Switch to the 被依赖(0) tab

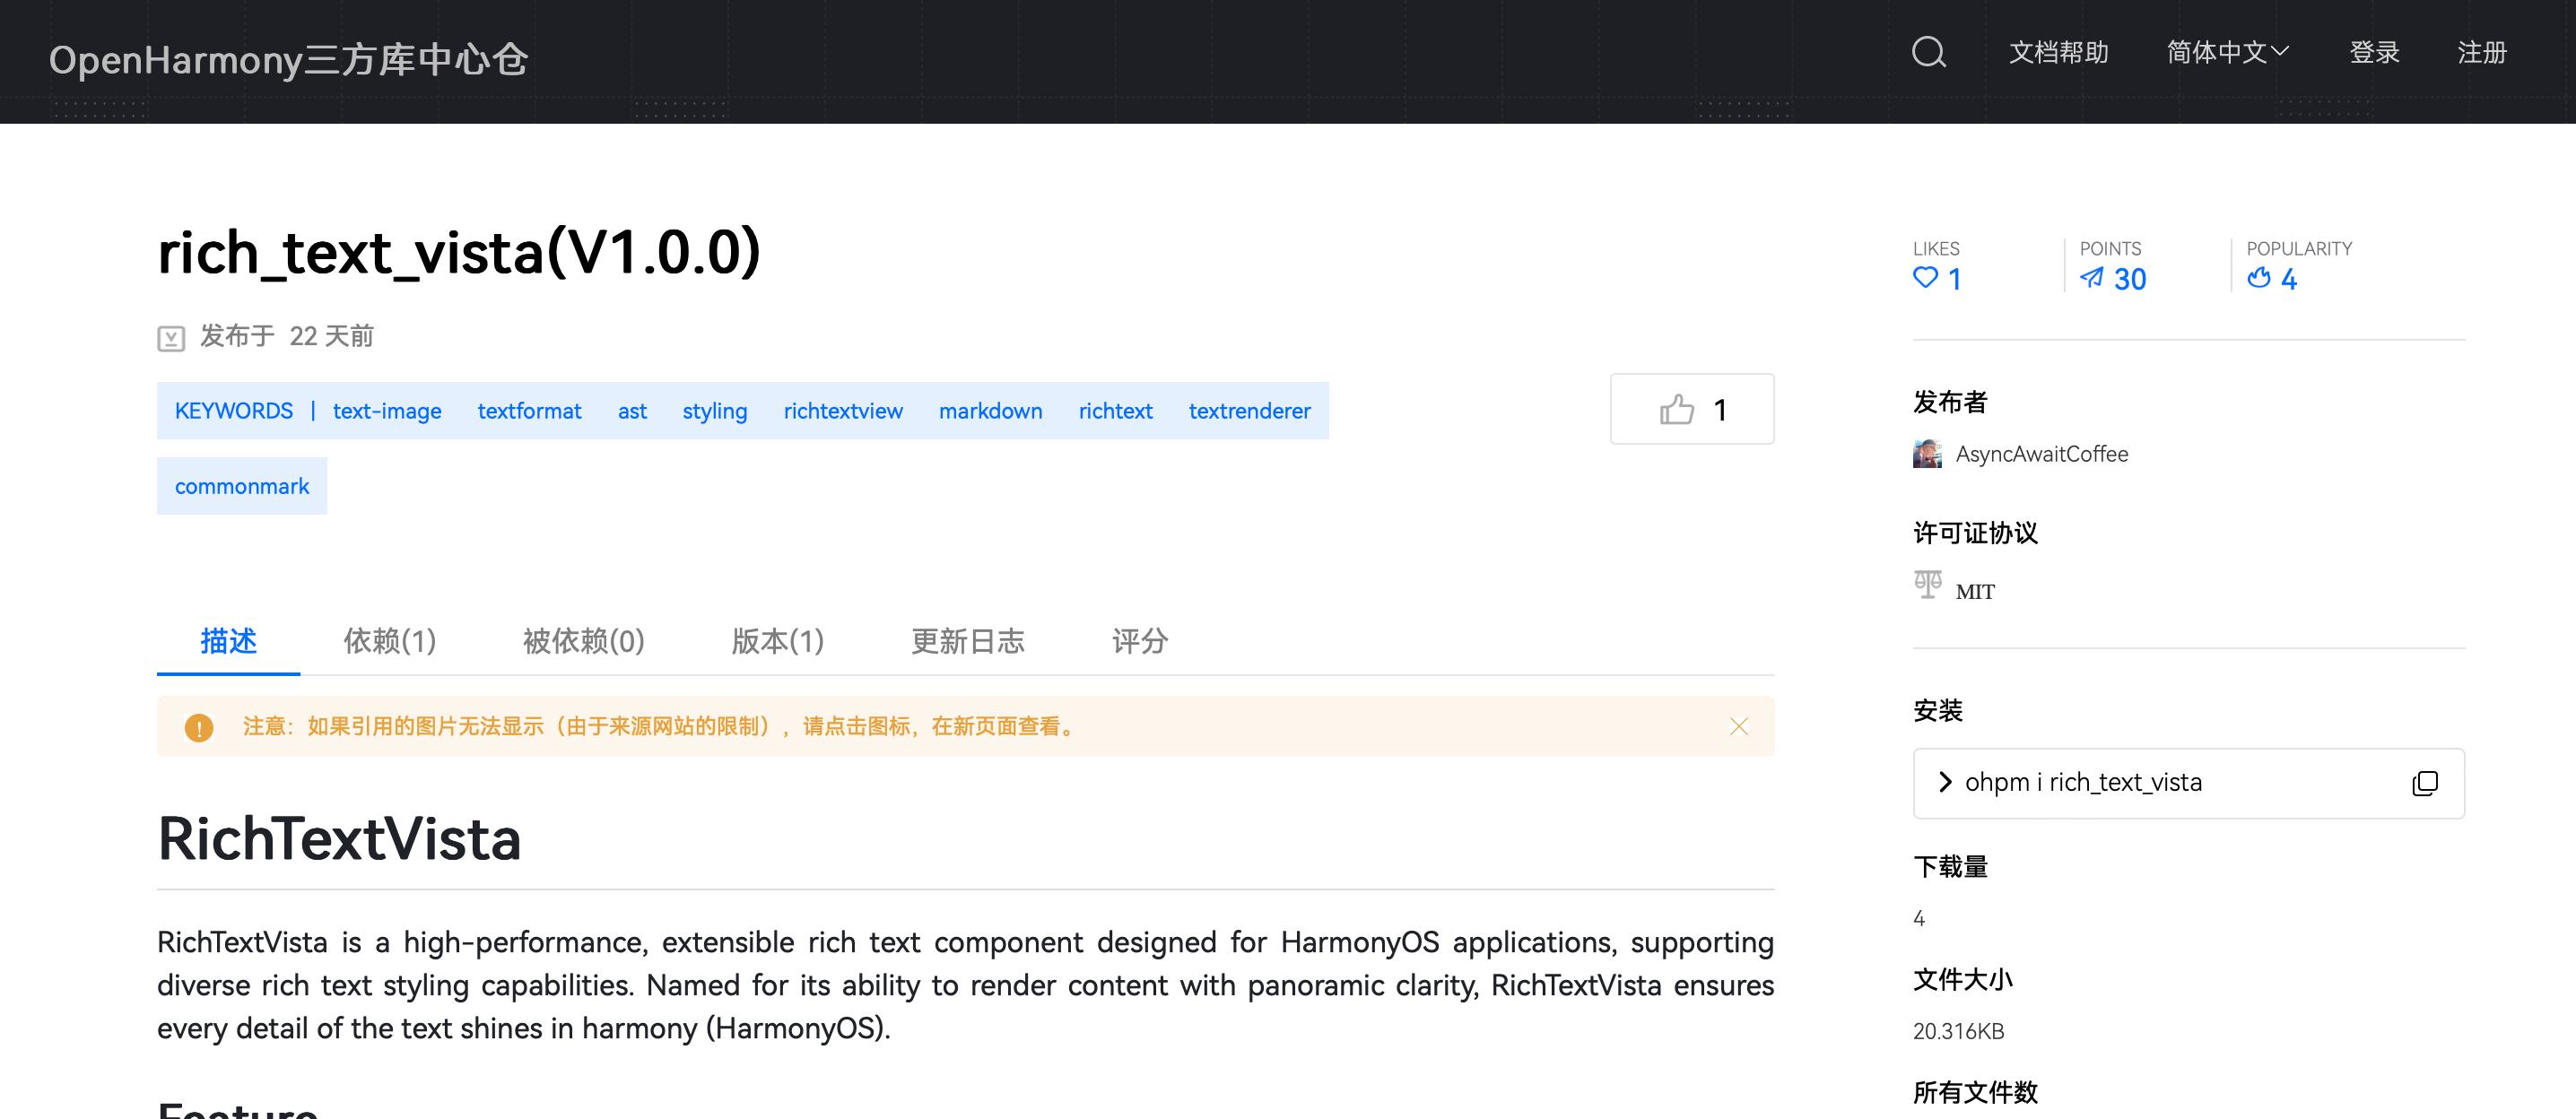pos(584,641)
